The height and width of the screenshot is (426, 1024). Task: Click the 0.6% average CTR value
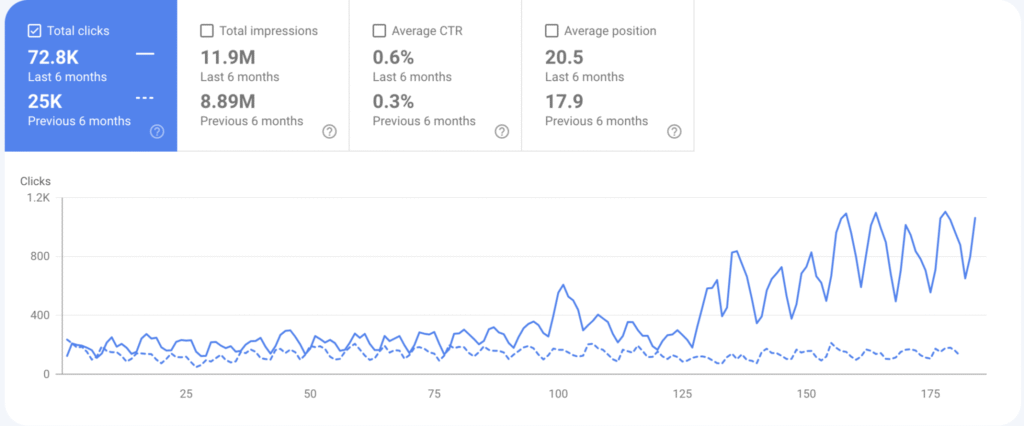(x=393, y=57)
